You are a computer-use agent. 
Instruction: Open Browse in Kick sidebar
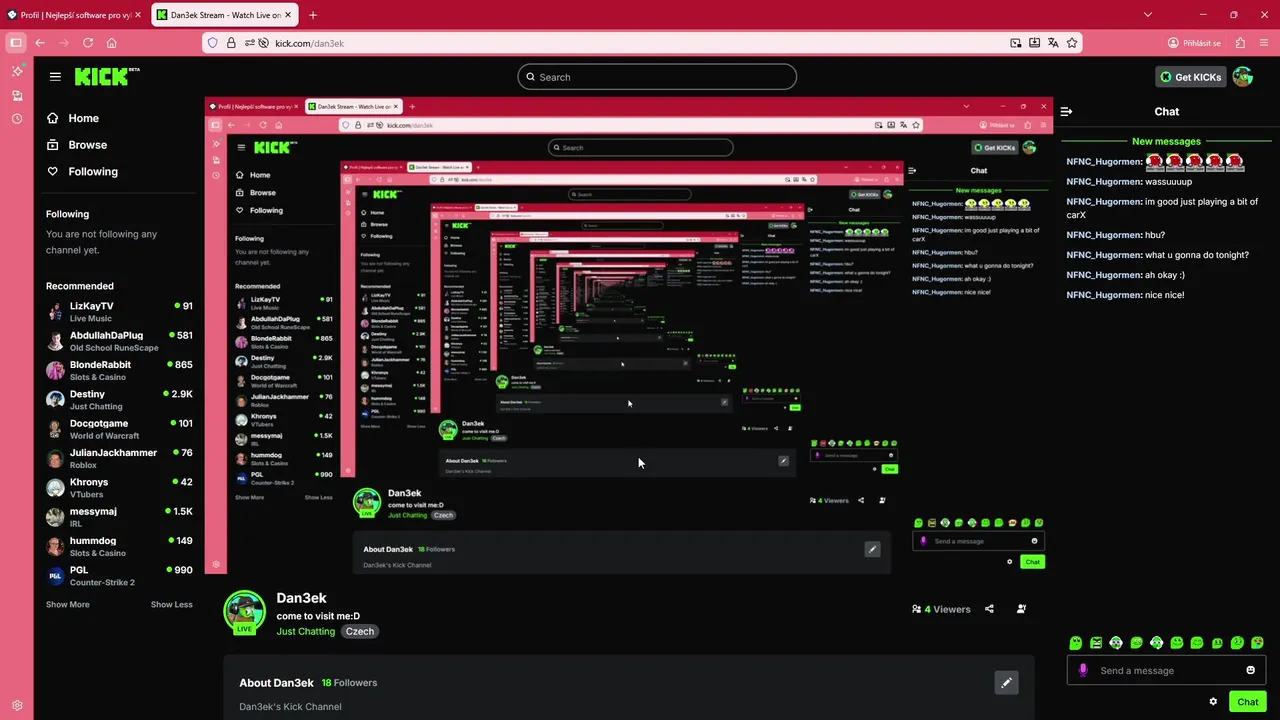coord(77,145)
